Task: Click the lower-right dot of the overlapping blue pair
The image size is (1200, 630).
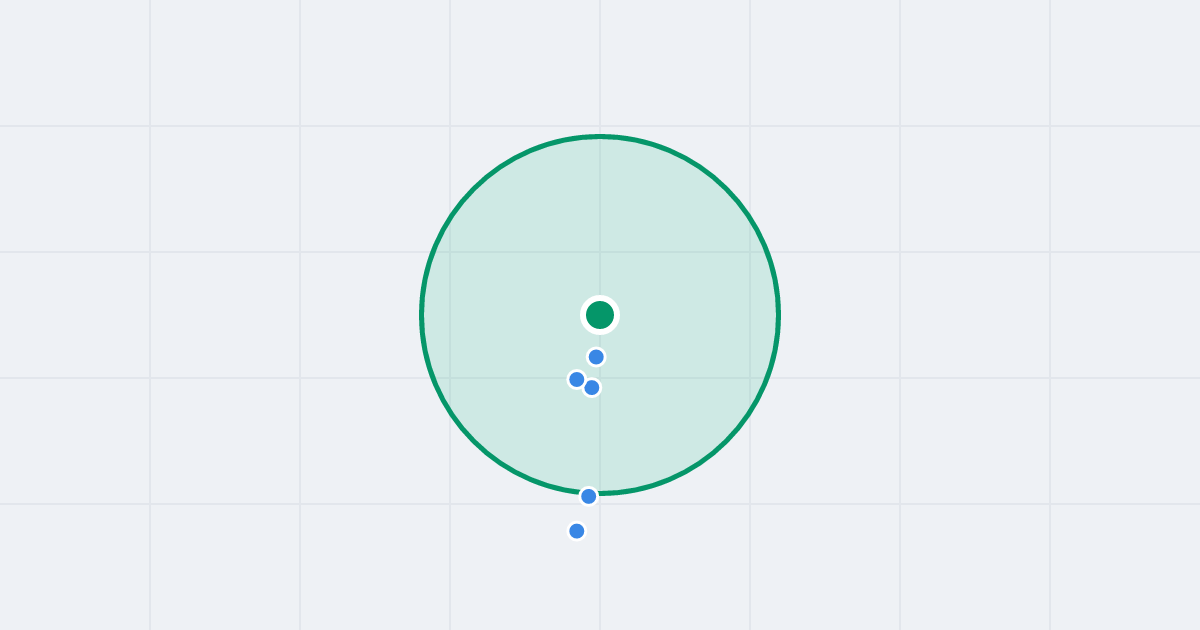Action: tap(592, 387)
